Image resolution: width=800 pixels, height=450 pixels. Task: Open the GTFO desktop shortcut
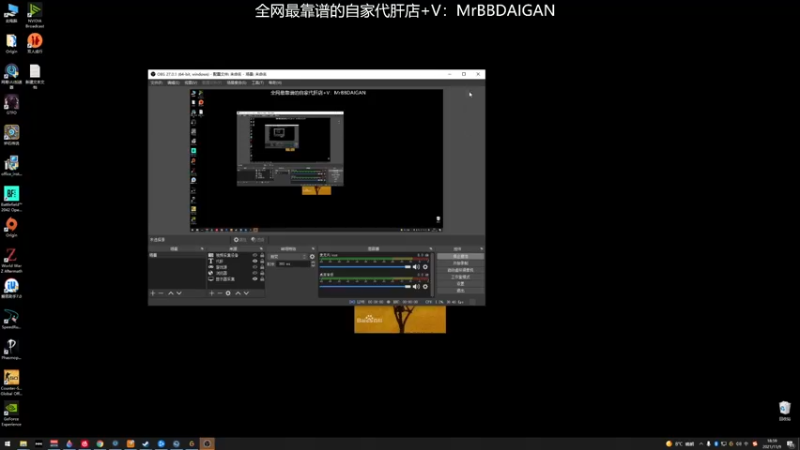11,105
